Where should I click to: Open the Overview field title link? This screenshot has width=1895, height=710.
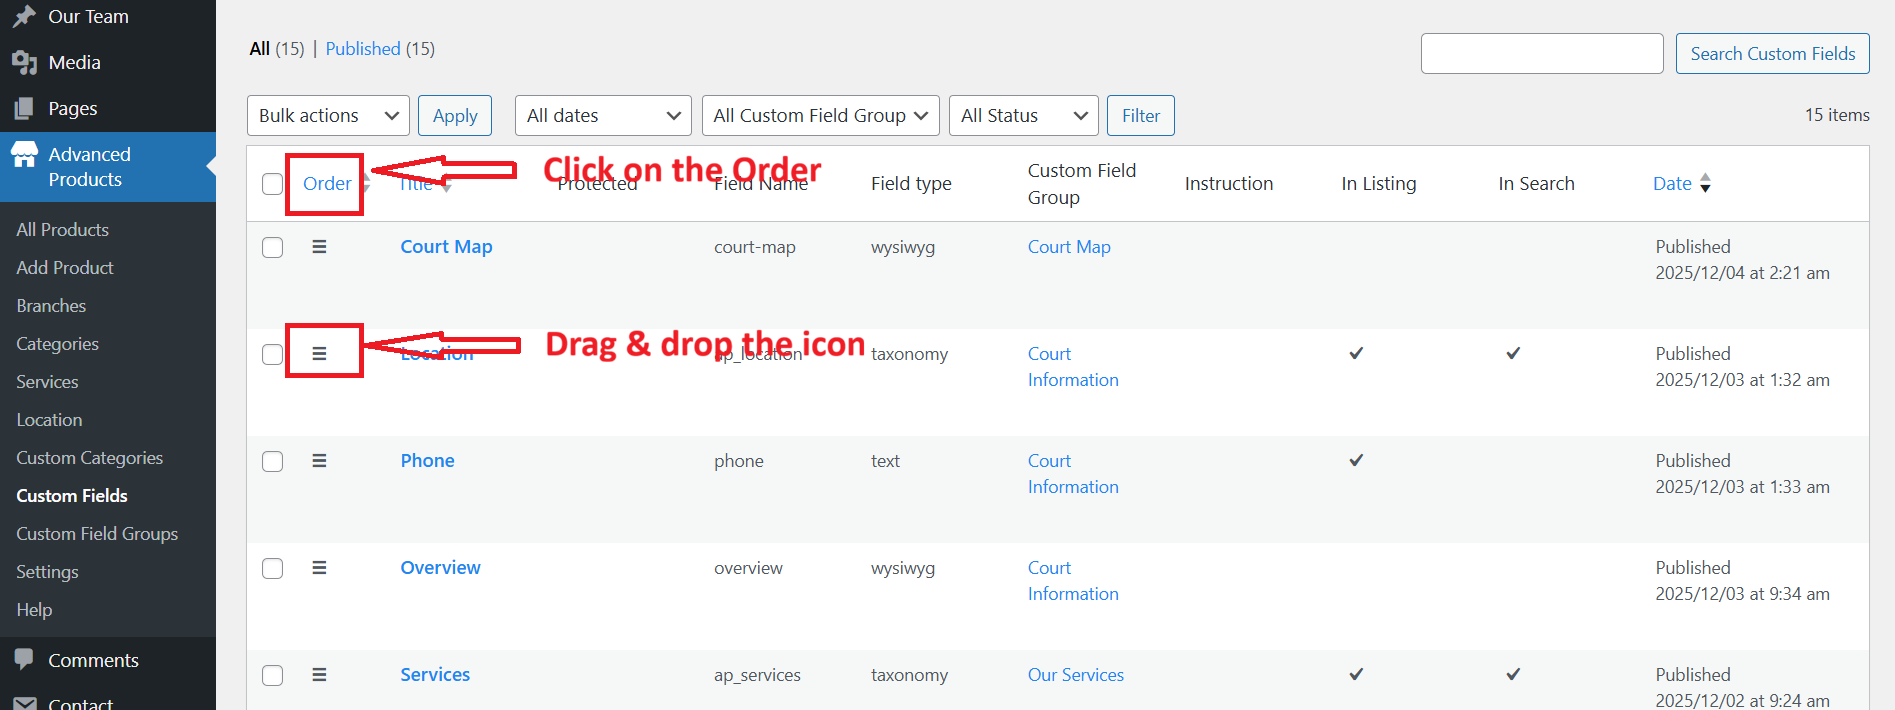(440, 567)
